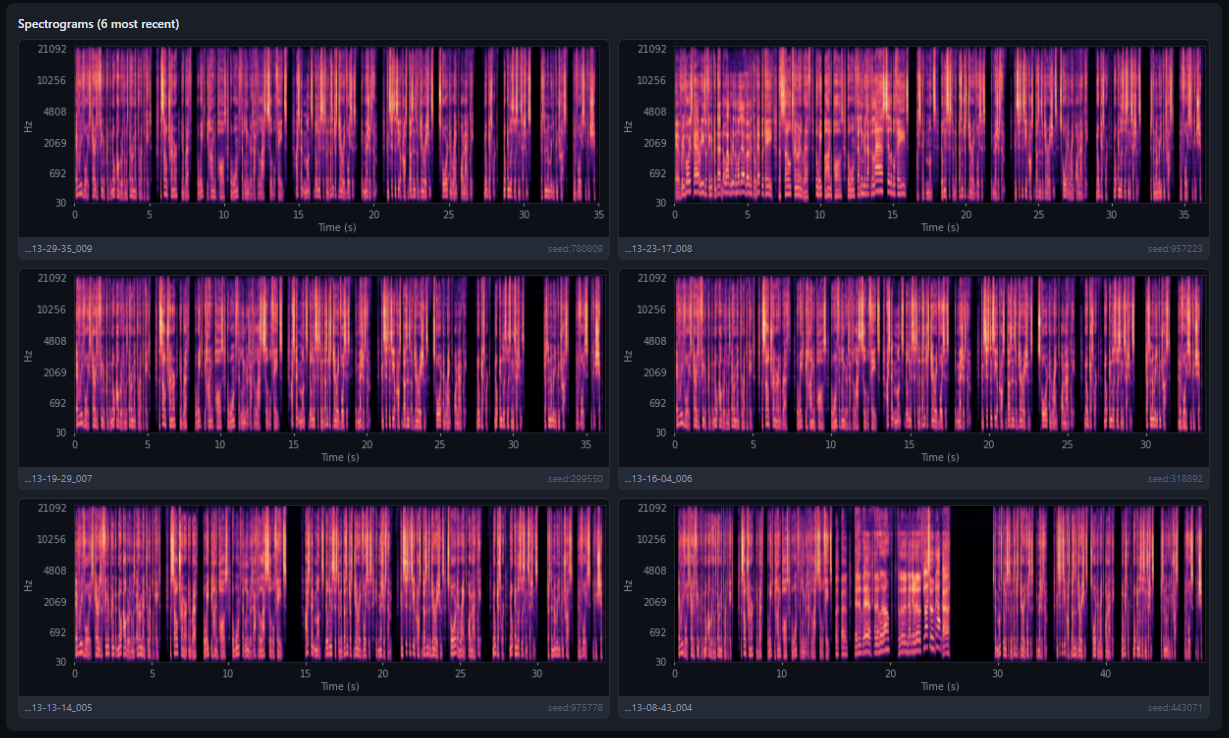Select the filename ...13-13-14_005

(x=60, y=707)
